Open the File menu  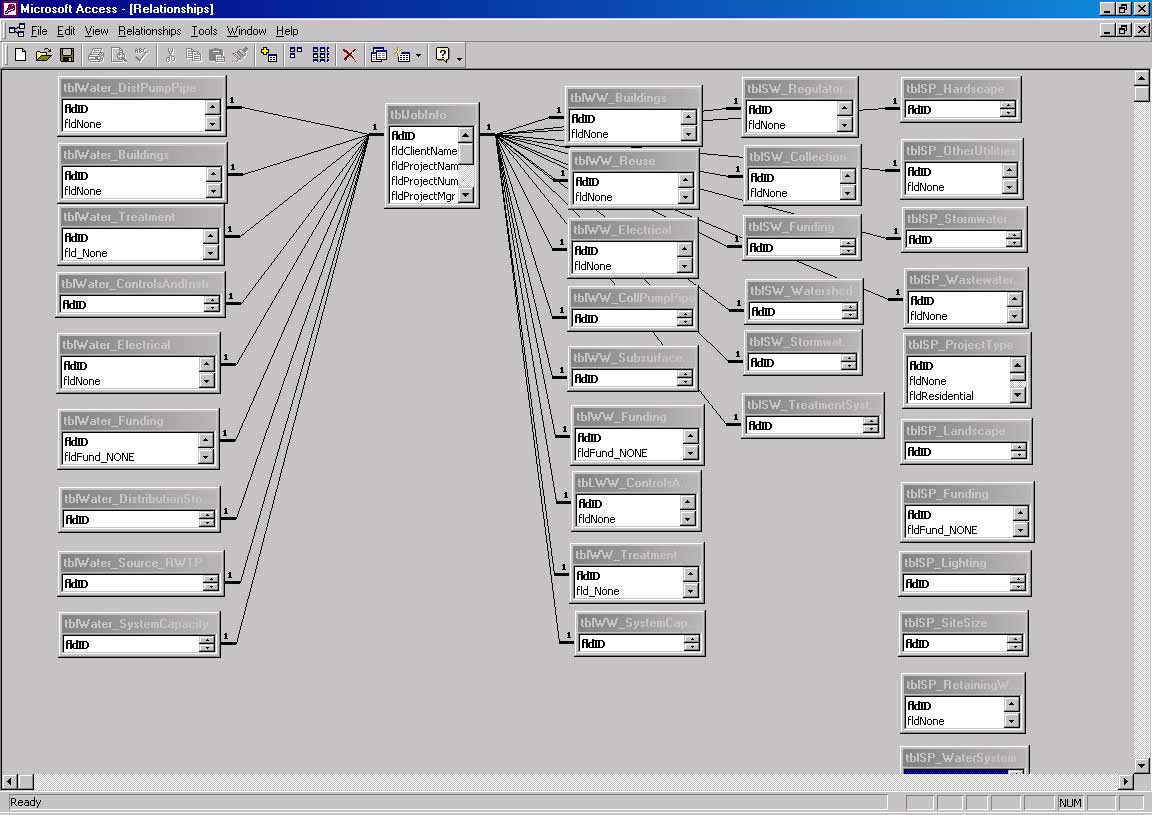pyautogui.click(x=39, y=31)
